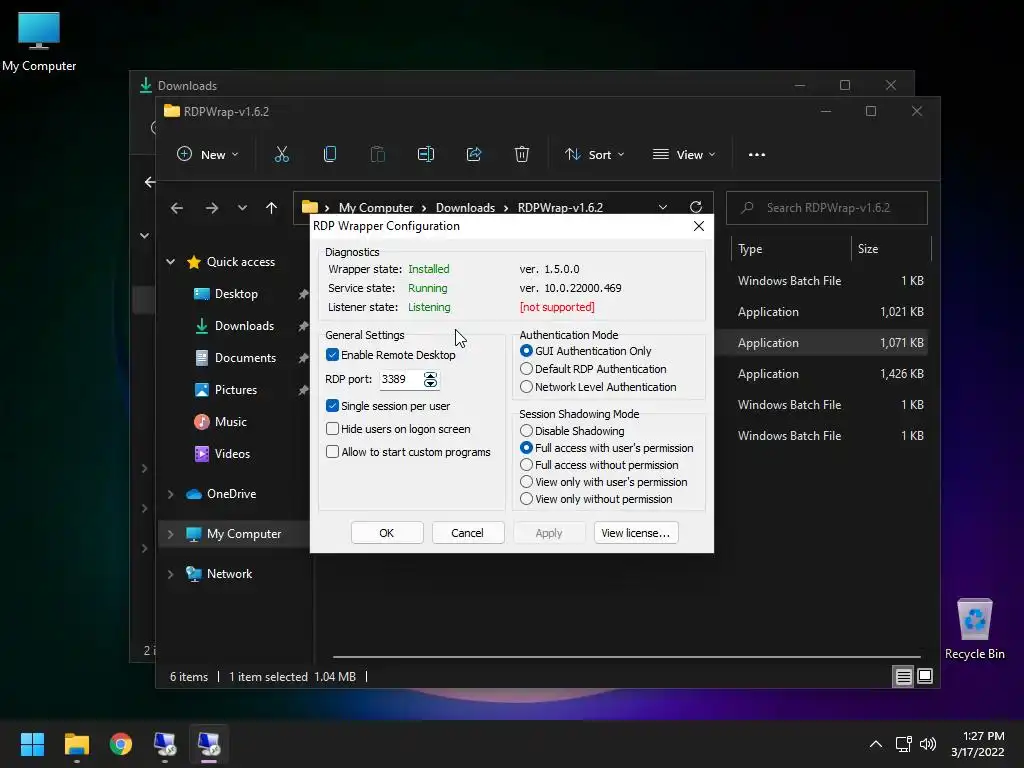Screen dimensions: 1024x768
Task: Click the Paste icon in Explorer toolbar
Action: 377,155
